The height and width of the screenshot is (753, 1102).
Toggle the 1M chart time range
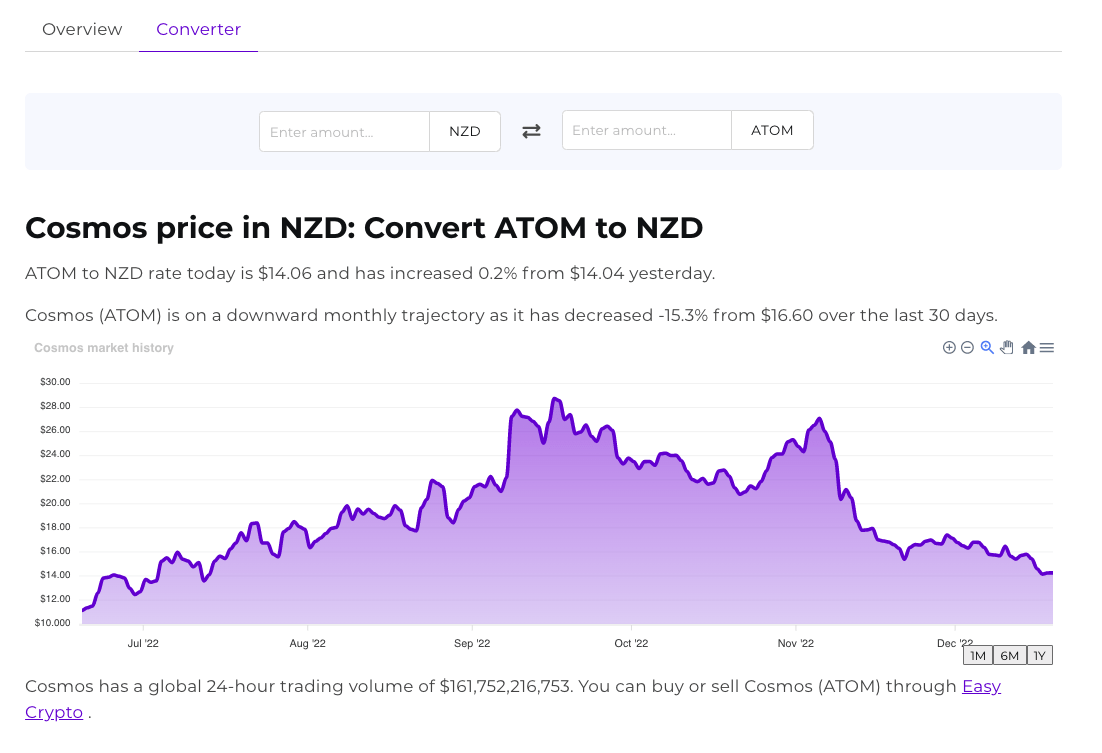[977, 655]
